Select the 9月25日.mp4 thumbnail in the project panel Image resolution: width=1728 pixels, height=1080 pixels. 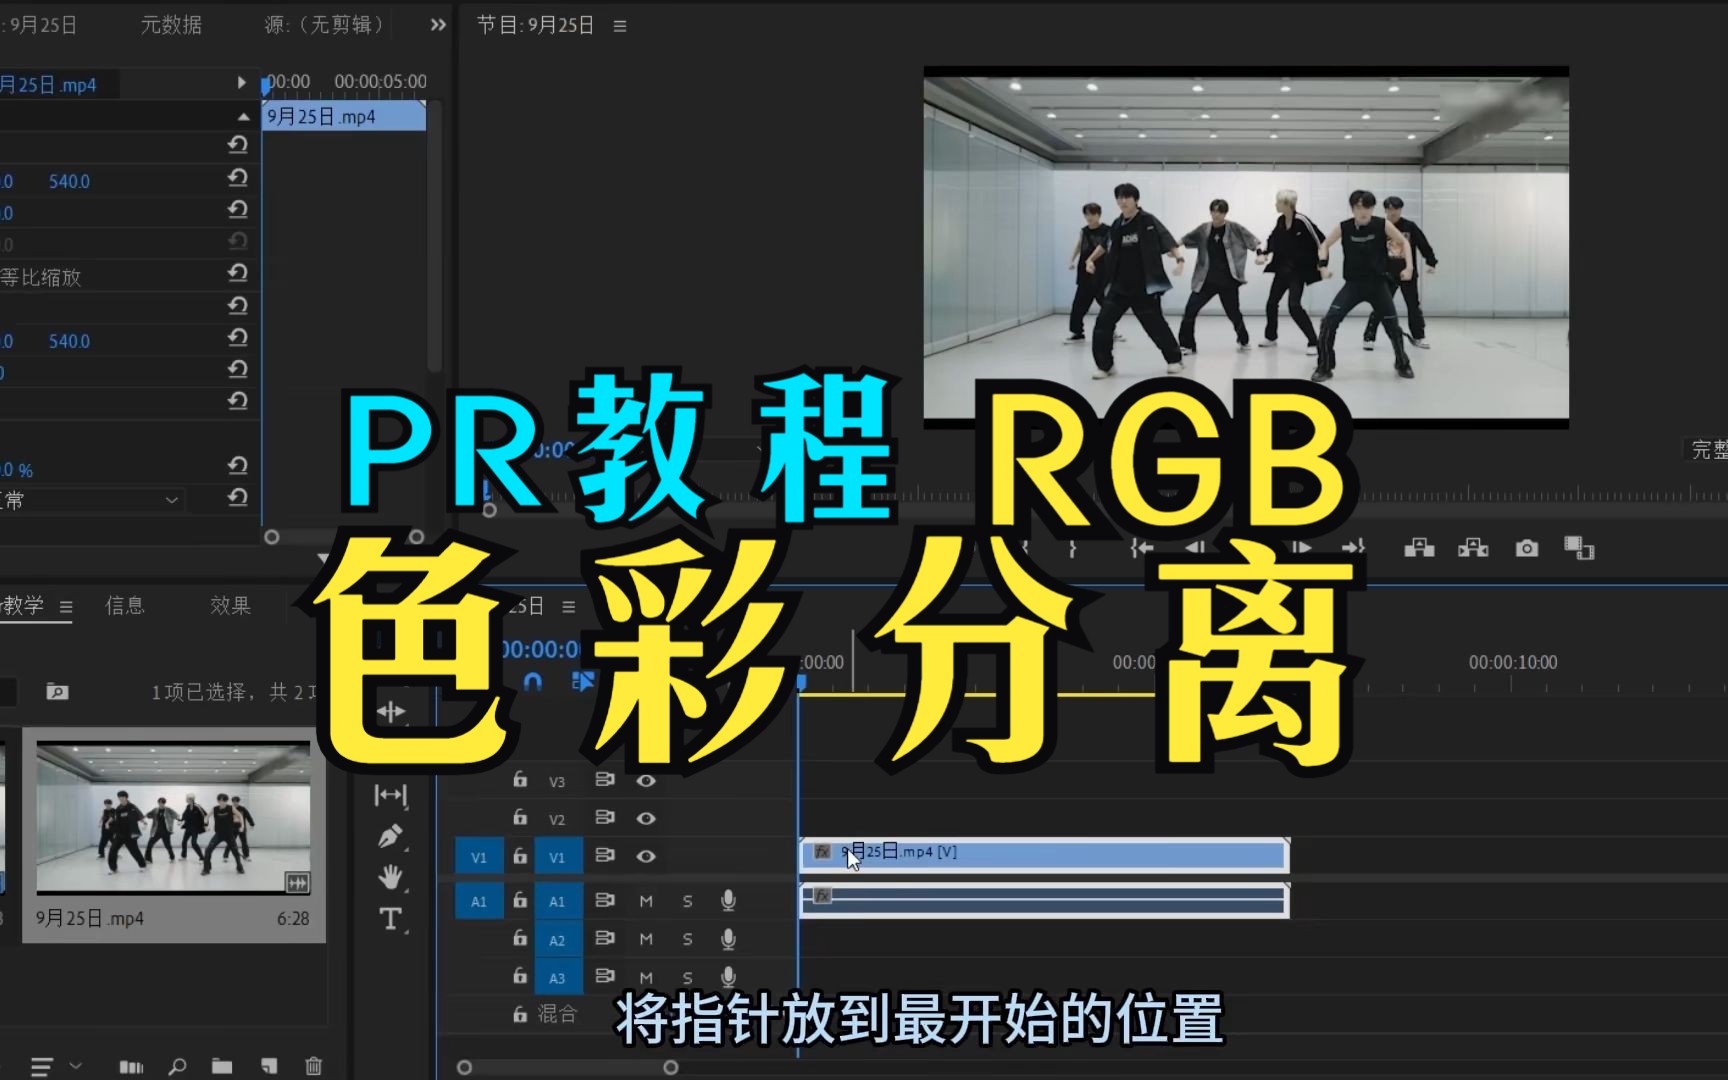[172, 818]
